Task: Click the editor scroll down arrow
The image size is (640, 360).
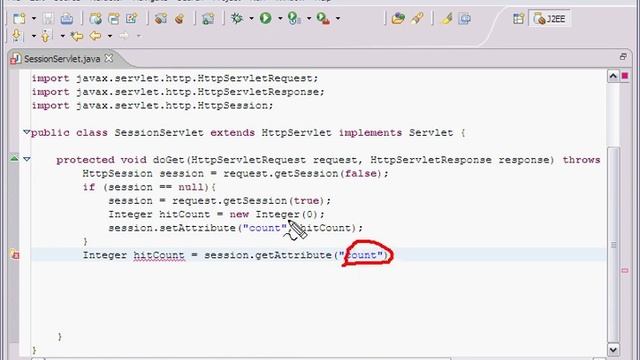Action: (613, 349)
